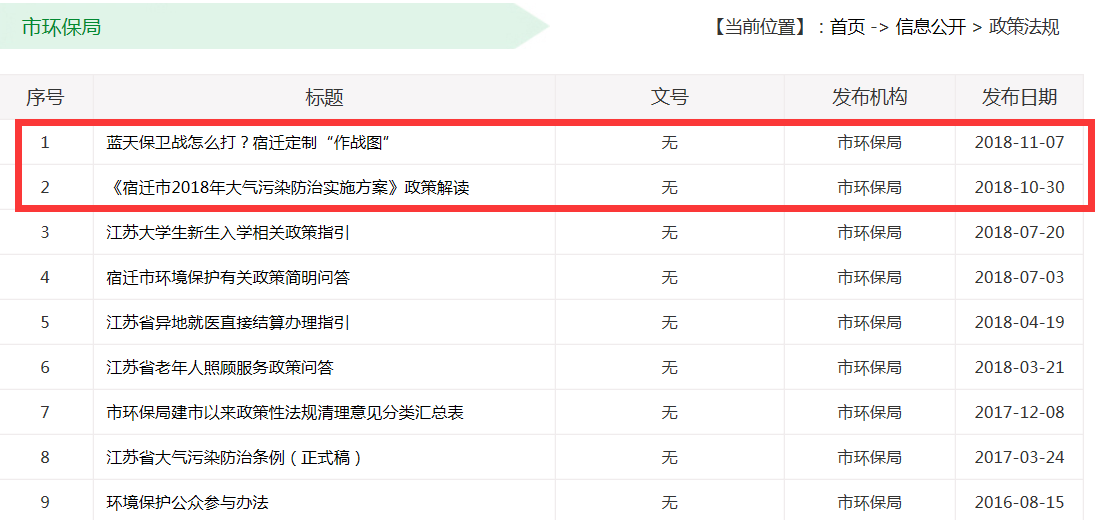The image size is (1113, 520).
Task: Click 政策法规 in the breadcrumb
Action: click(1024, 27)
